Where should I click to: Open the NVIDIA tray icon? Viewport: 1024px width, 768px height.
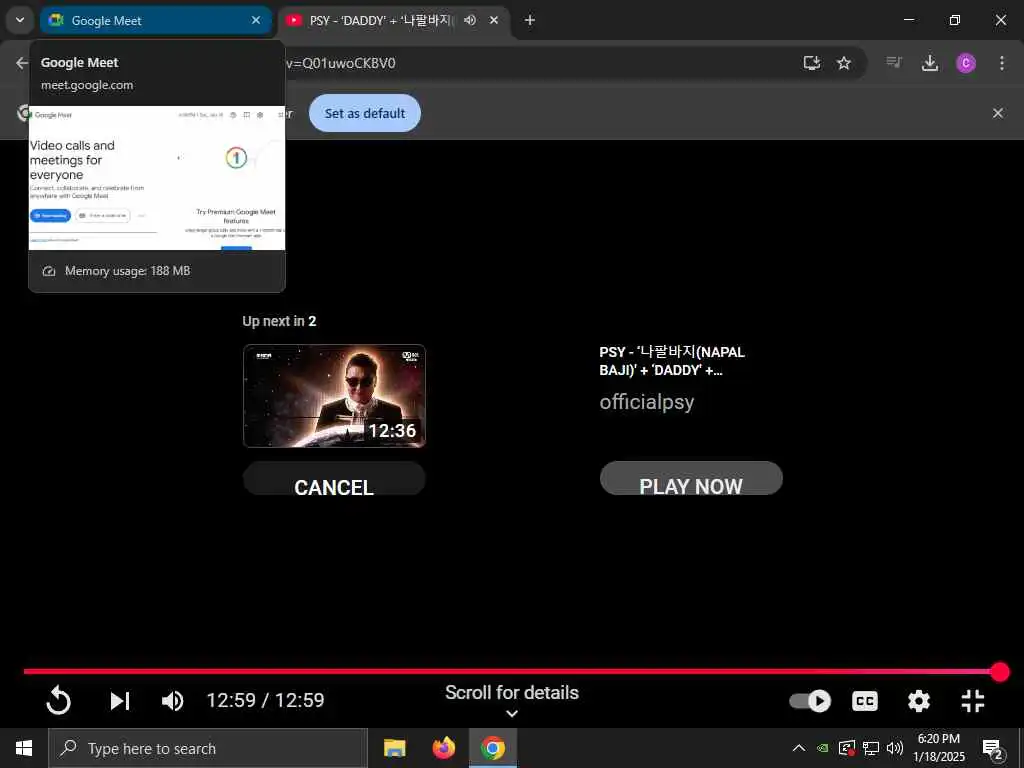point(823,748)
